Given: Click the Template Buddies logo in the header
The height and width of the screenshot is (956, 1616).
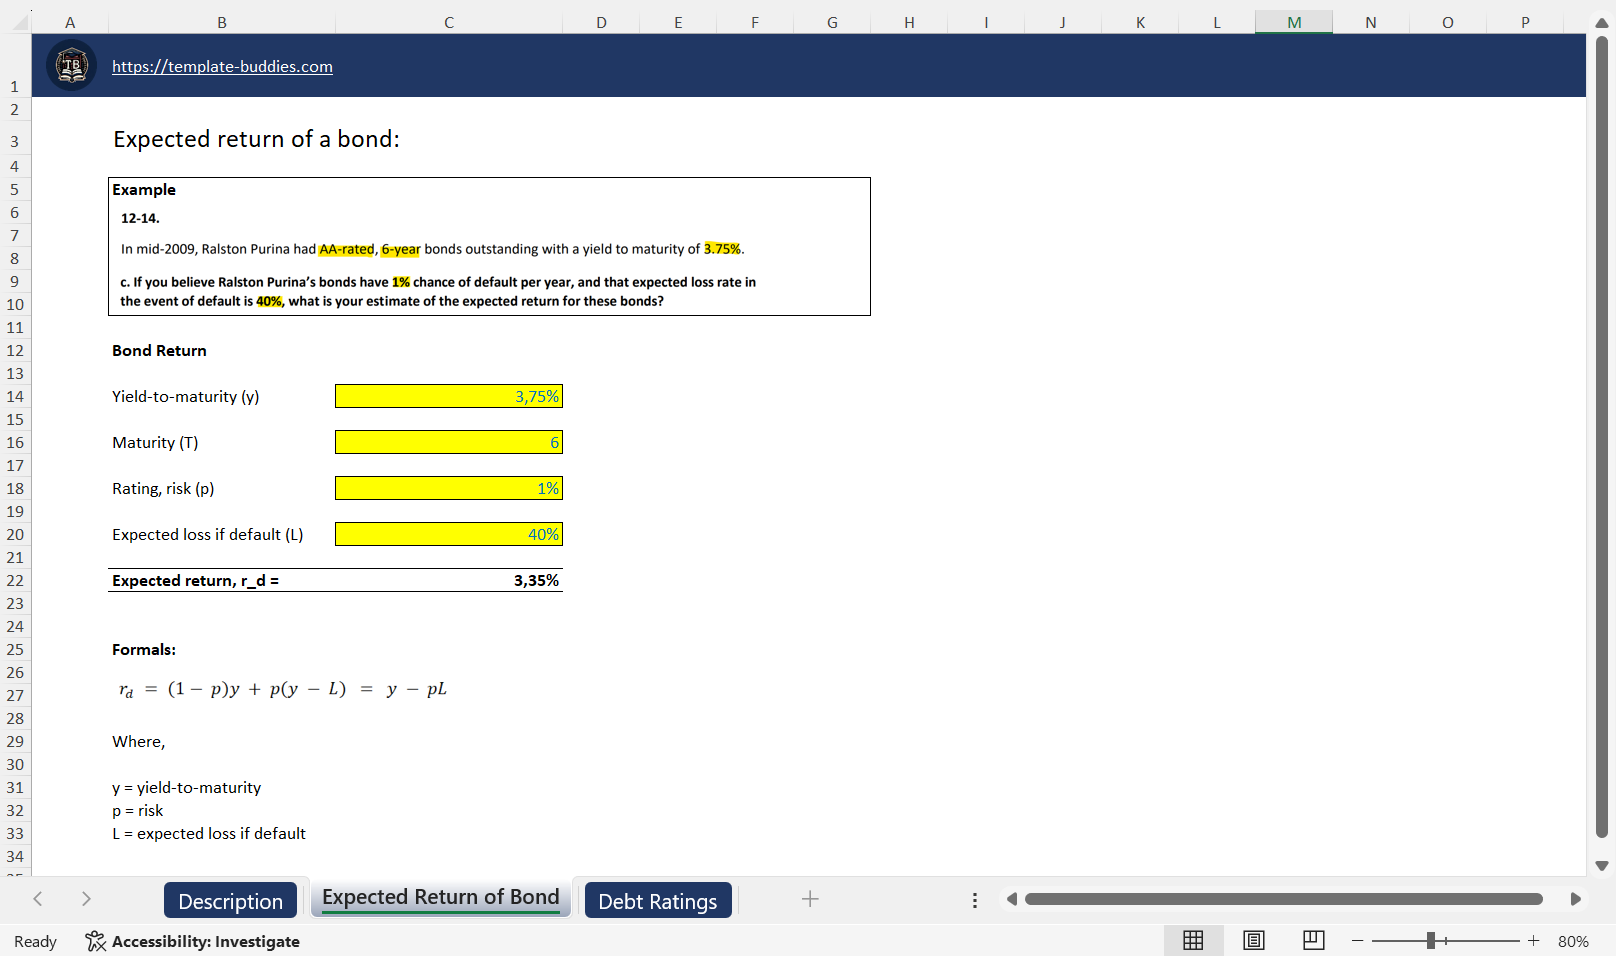Looking at the screenshot, I should (x=70, y=64).
